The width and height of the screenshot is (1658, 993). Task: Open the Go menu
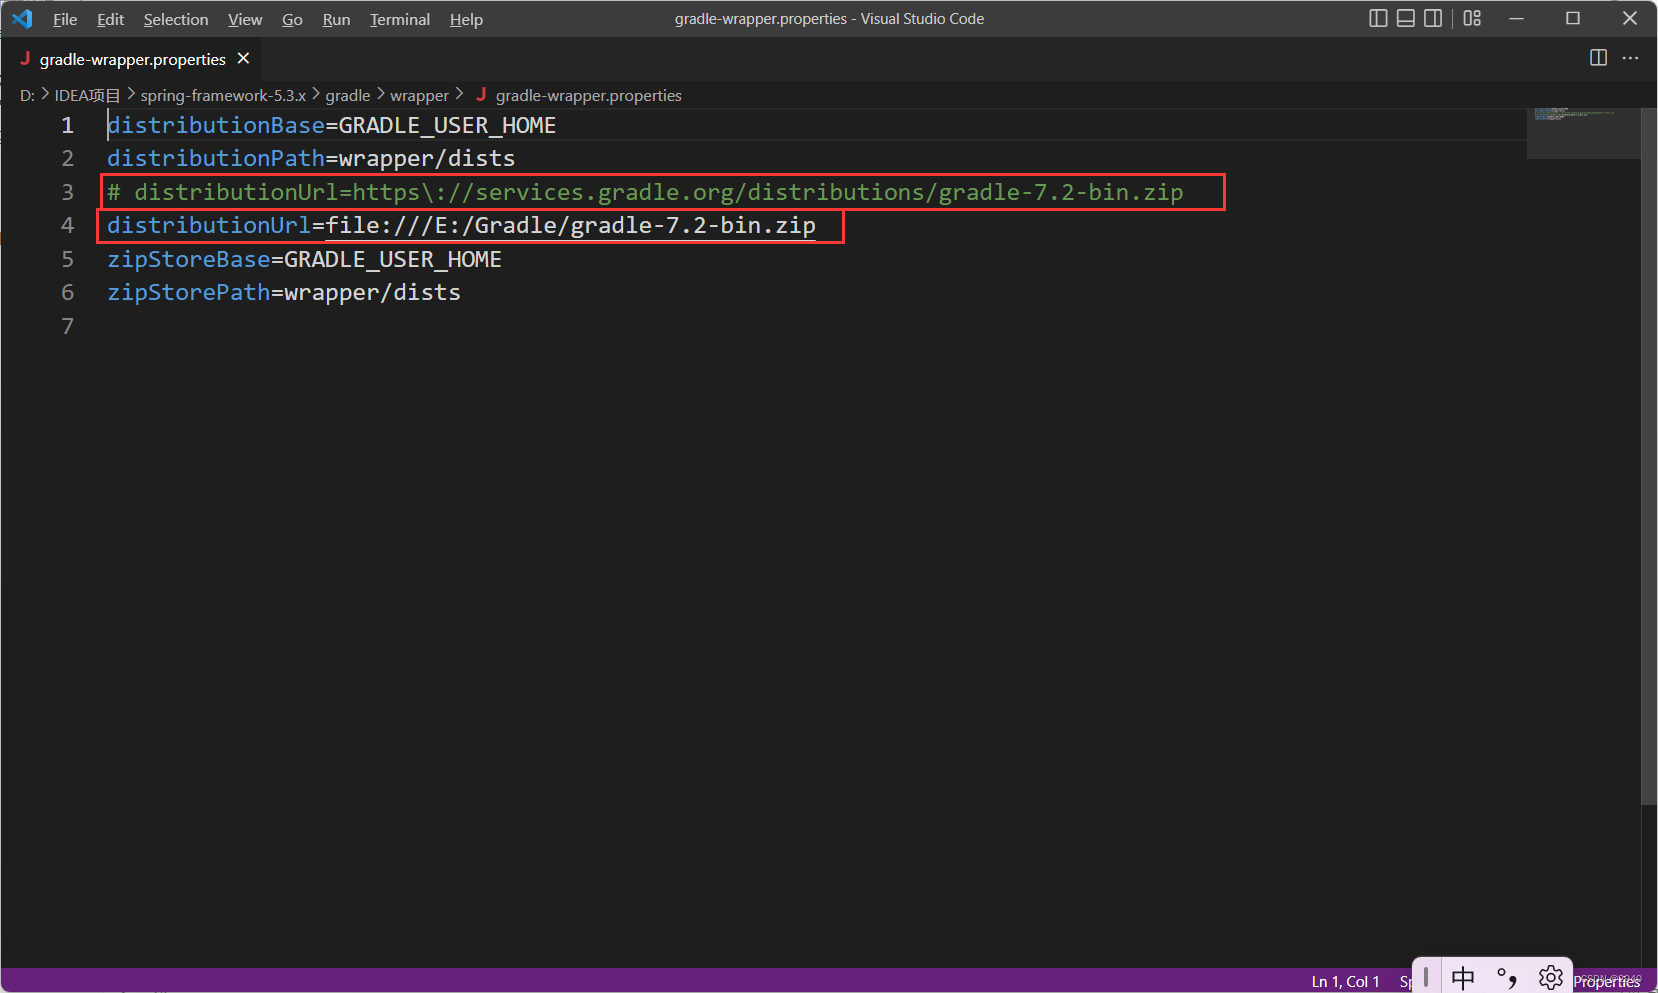click(x=292, y=19)
